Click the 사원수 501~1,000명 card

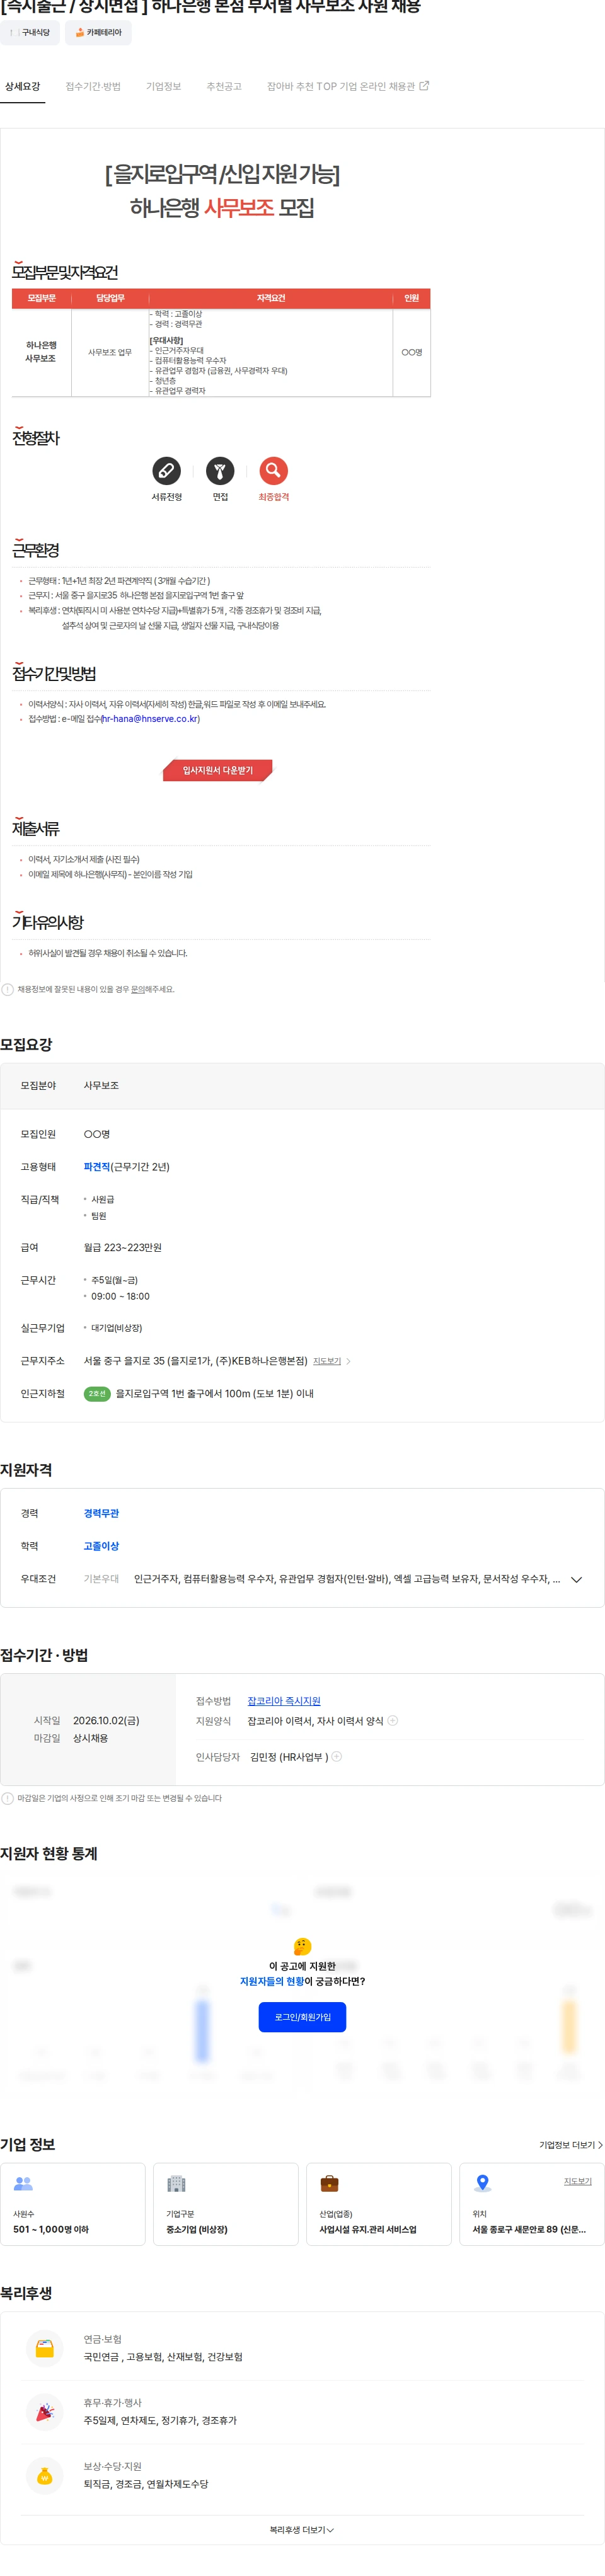(x=73, y=2203)
